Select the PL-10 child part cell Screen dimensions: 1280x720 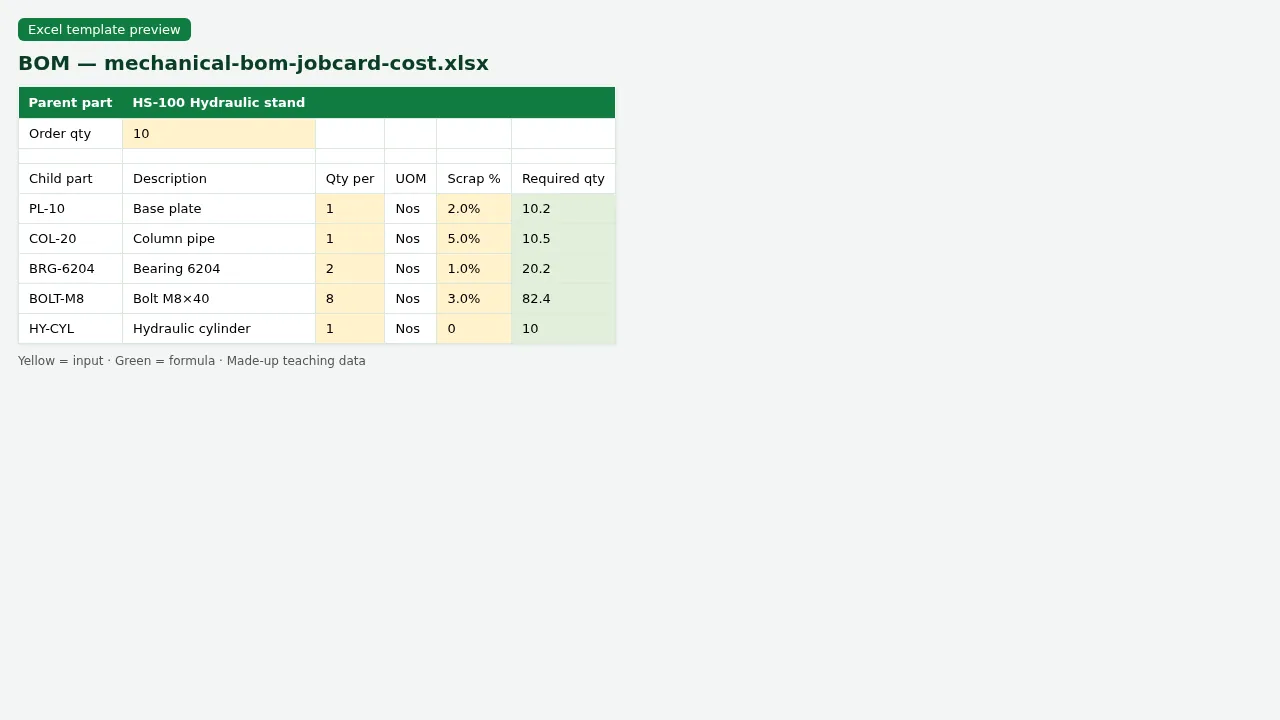(71, 209)
